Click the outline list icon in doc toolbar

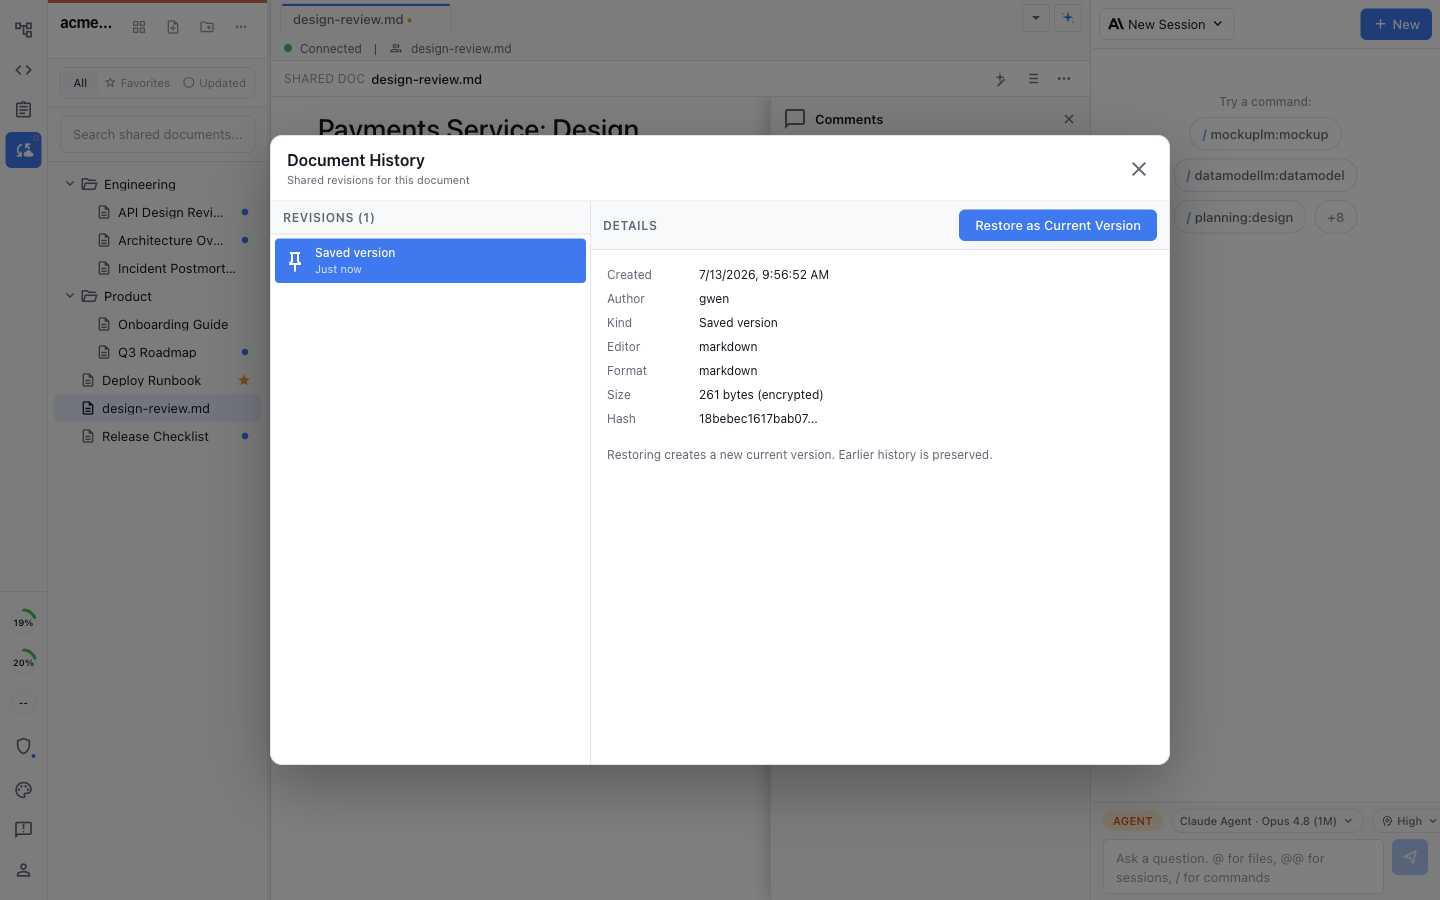(1033, 79)
